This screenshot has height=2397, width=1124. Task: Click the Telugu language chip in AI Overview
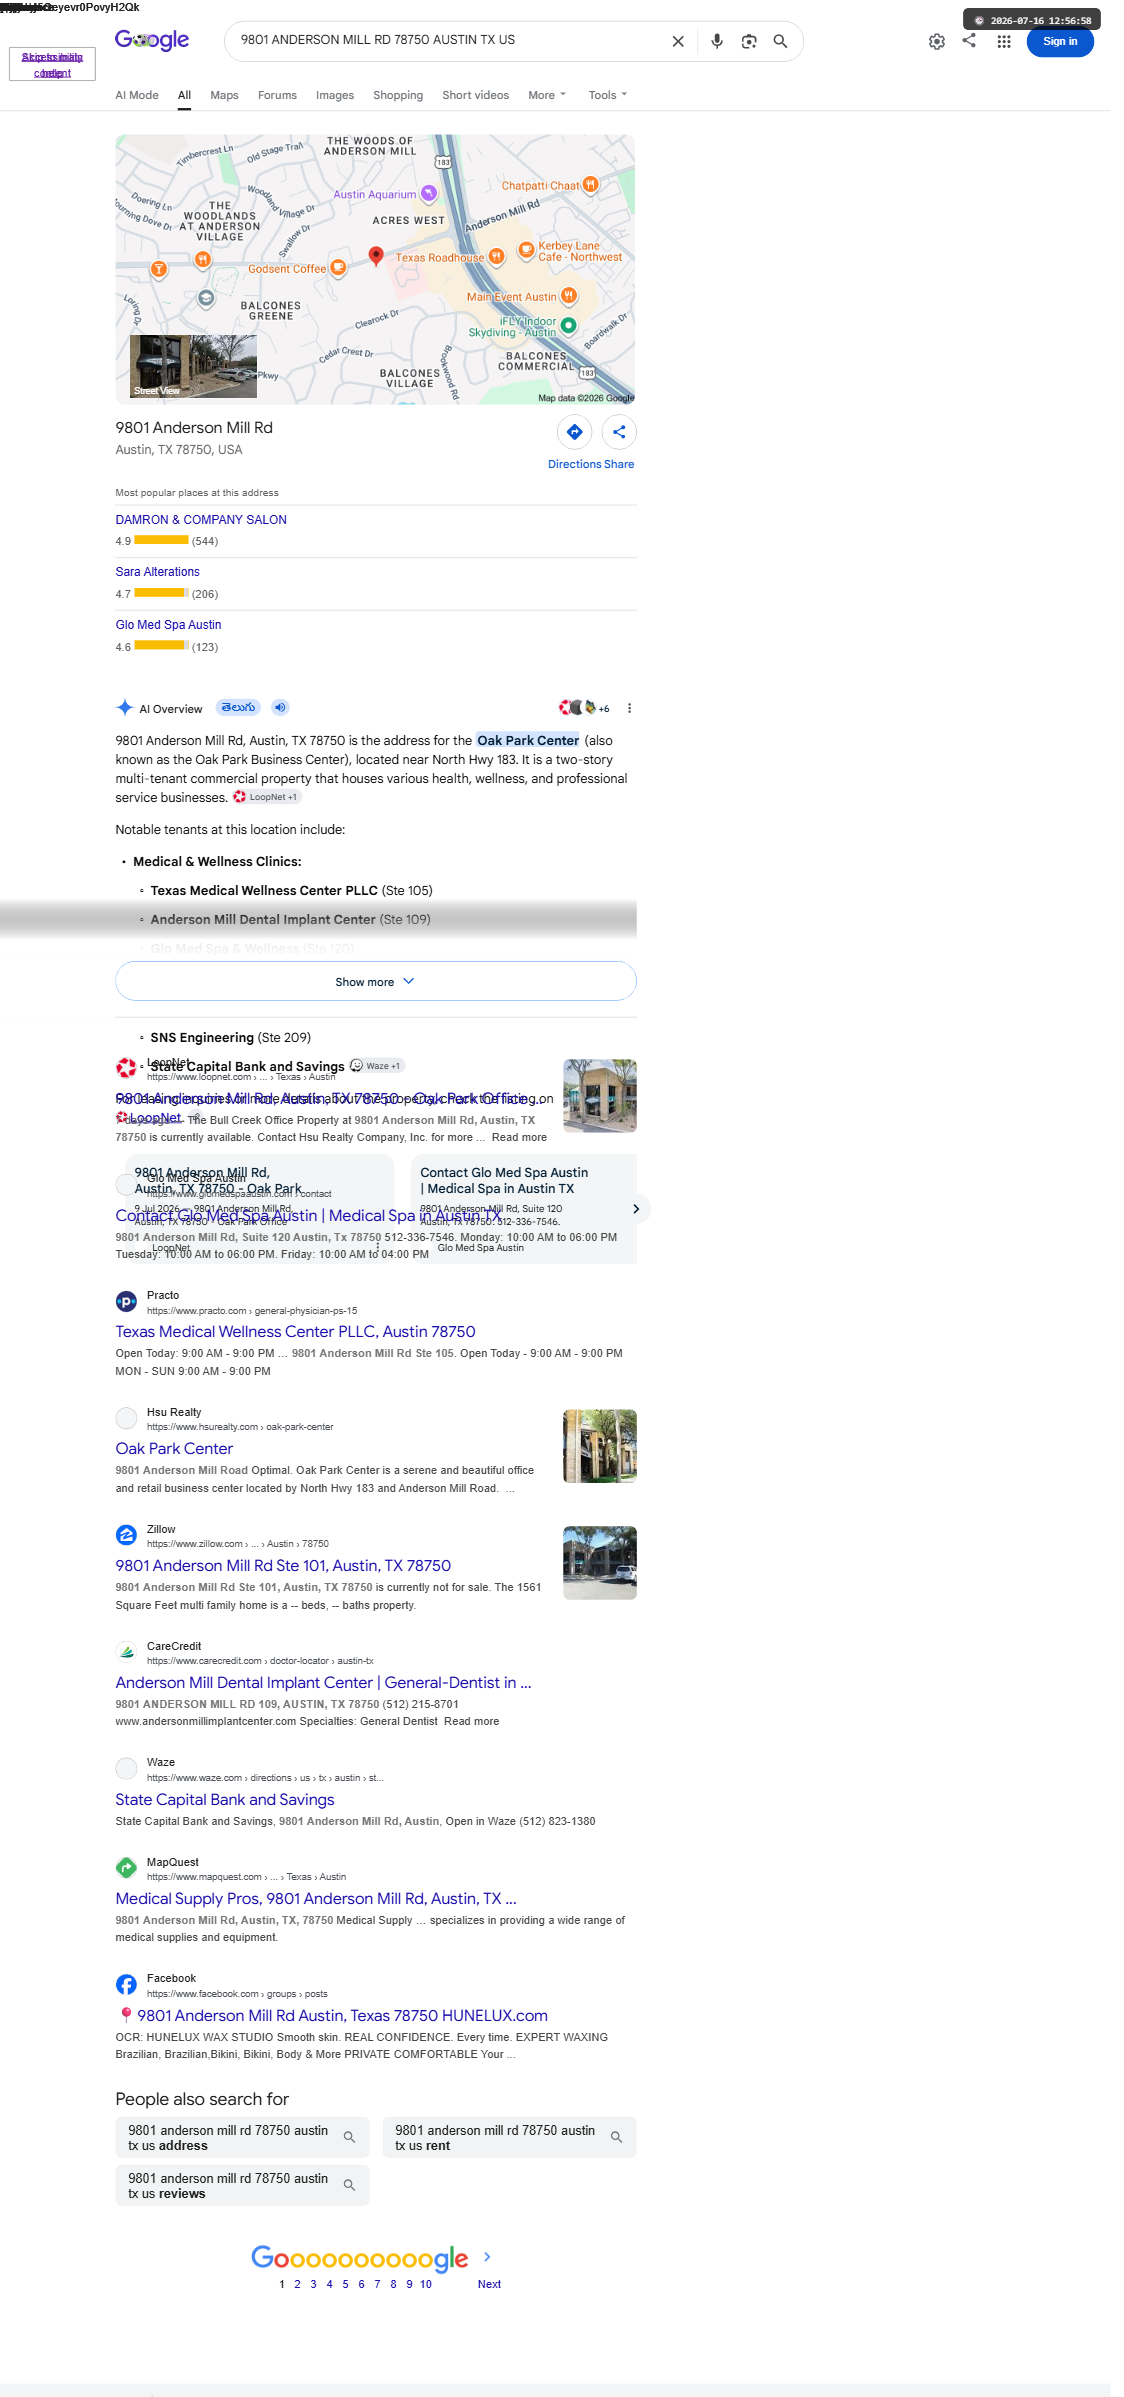(238, 707)
